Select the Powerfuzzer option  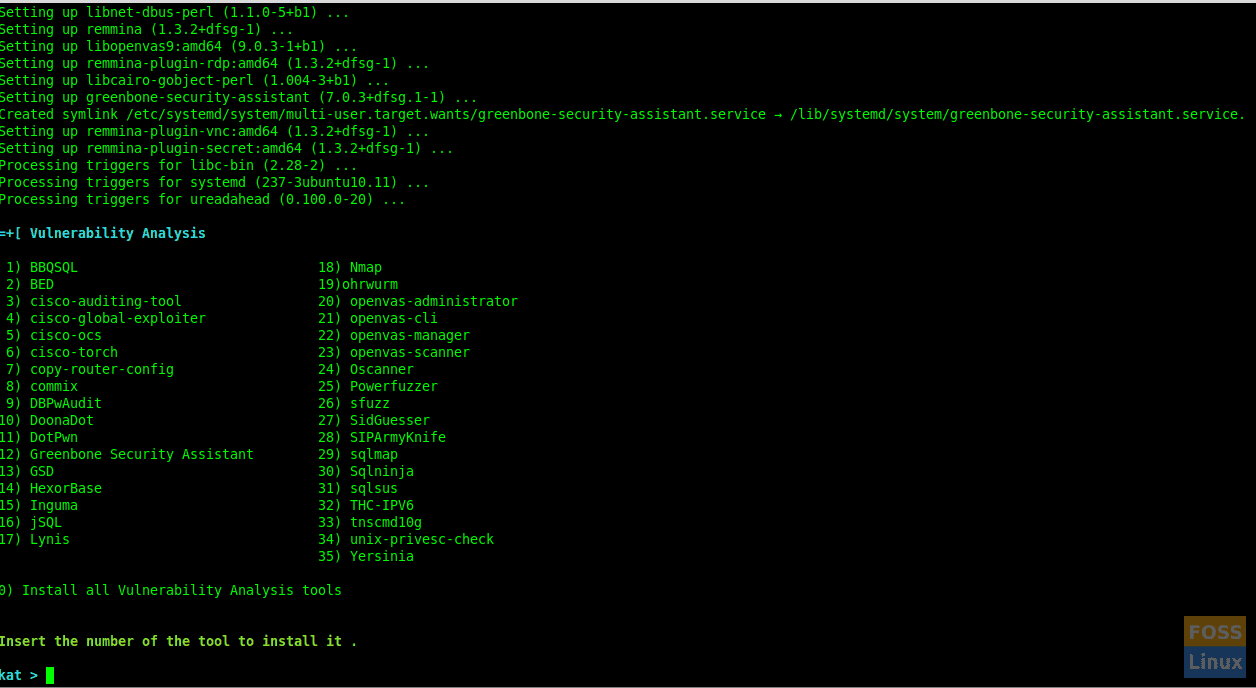393,386
